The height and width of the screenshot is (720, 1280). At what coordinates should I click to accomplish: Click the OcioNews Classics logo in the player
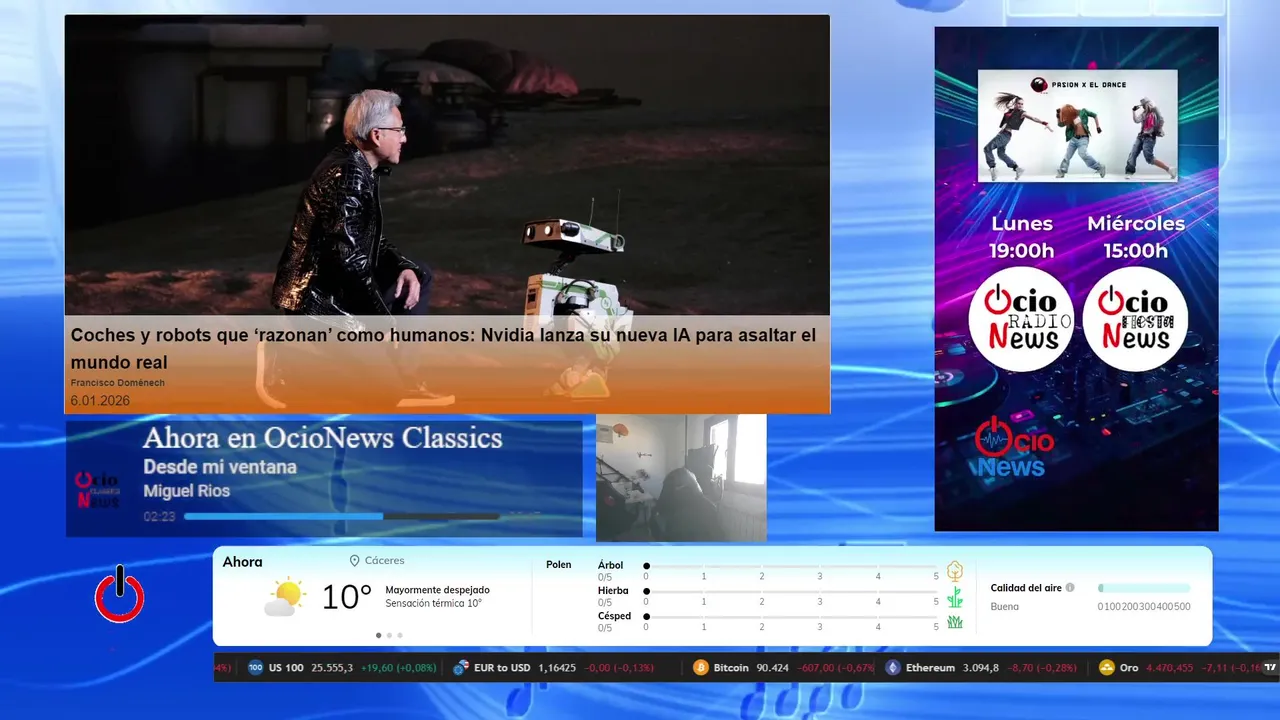click(98, 490)
